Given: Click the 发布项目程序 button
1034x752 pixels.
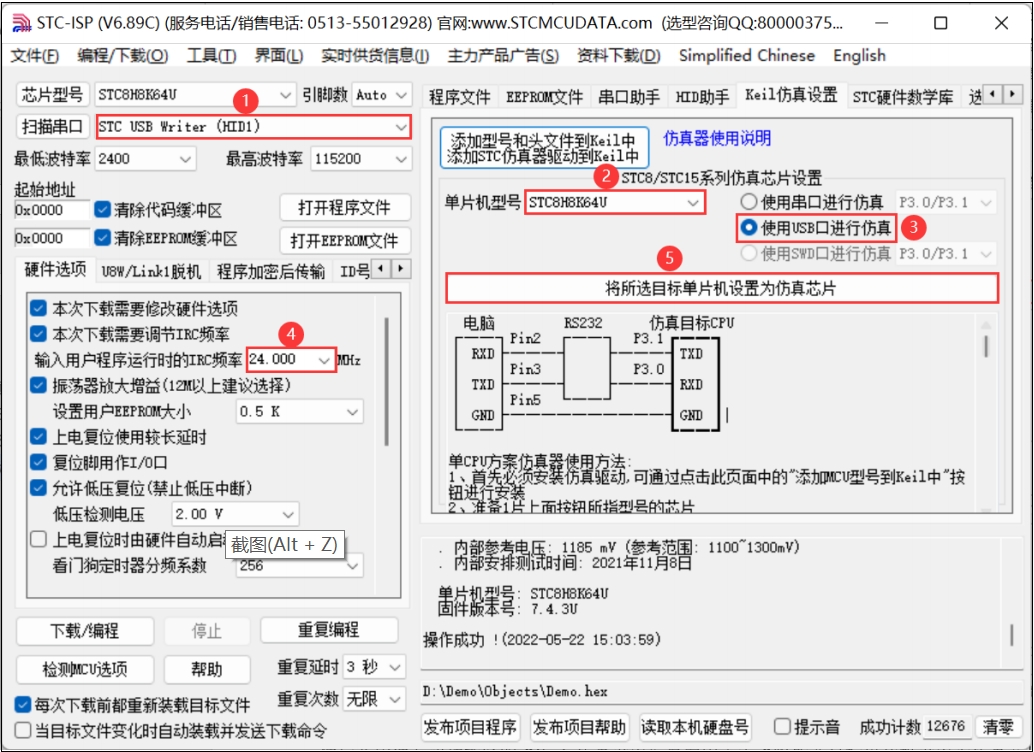Looking at the screenshot, I should [x=470, y=728].
